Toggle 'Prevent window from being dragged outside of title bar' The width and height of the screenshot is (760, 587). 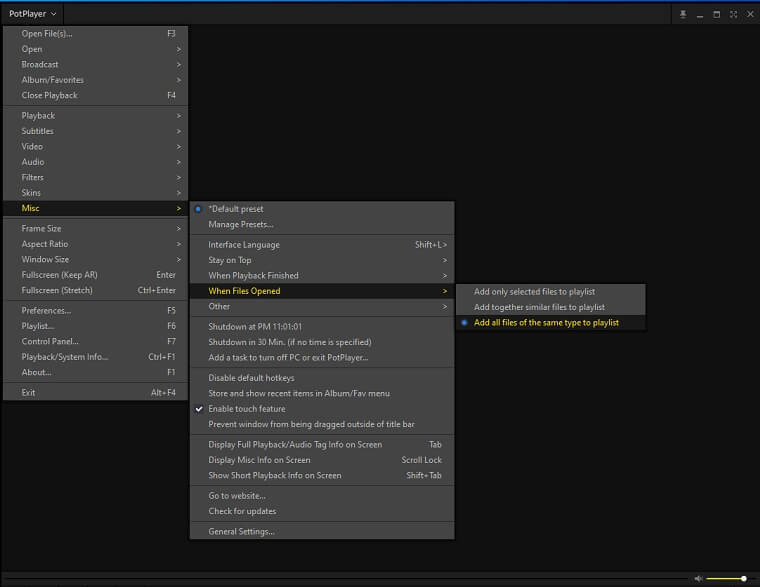pos(322,425)
